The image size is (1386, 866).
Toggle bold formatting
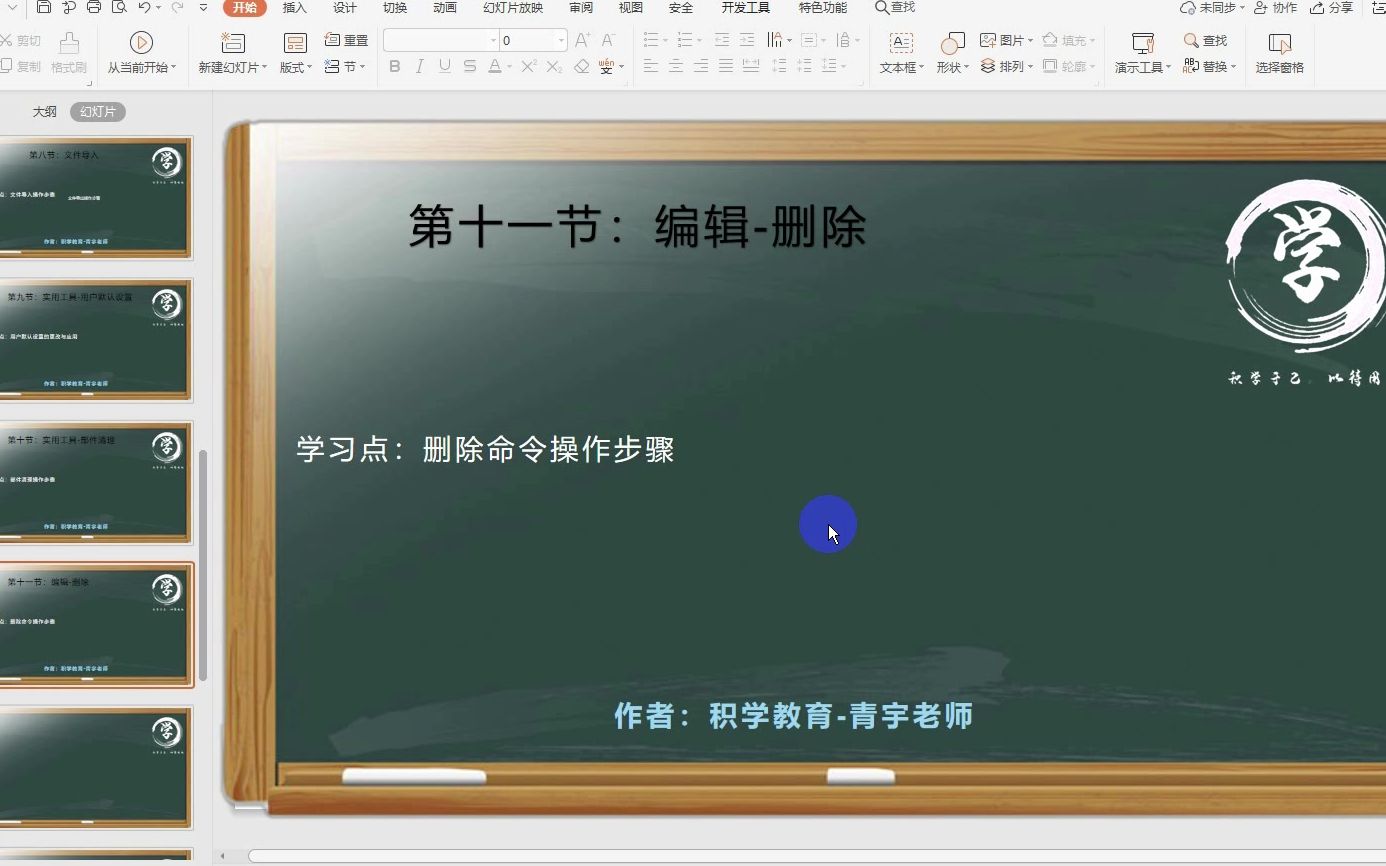[395, 67]
